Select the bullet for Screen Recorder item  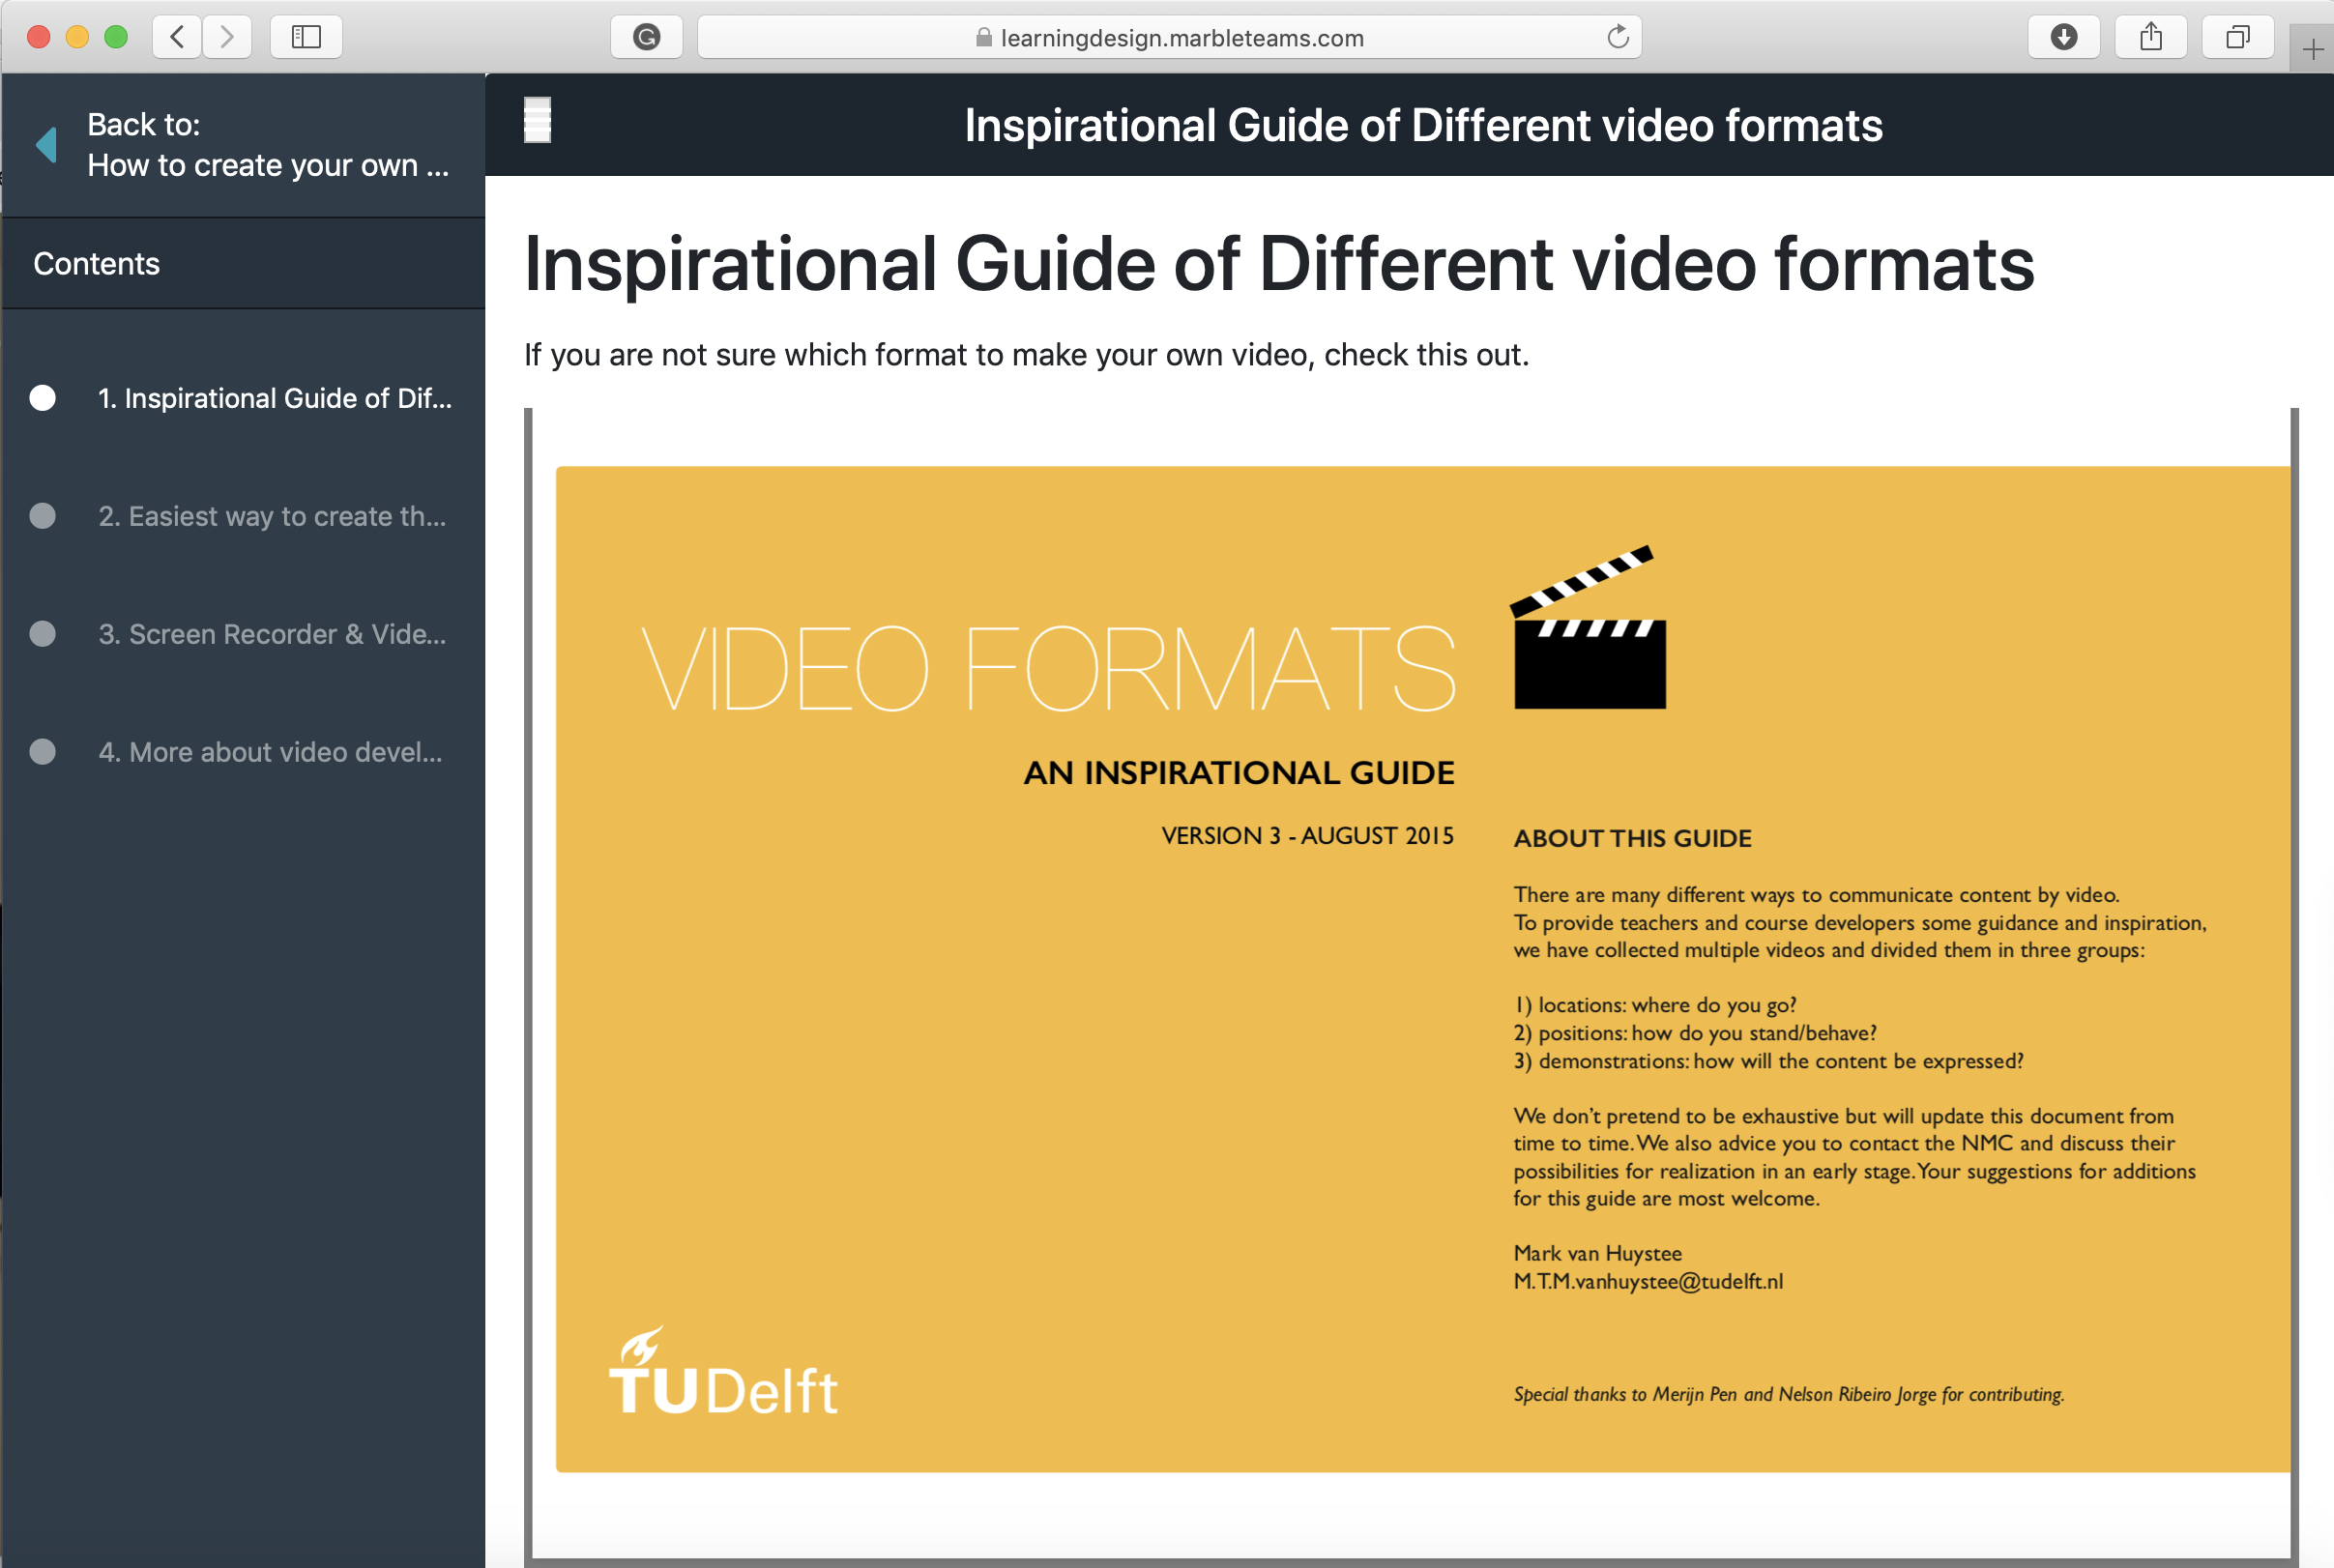(x=43, y=634)
